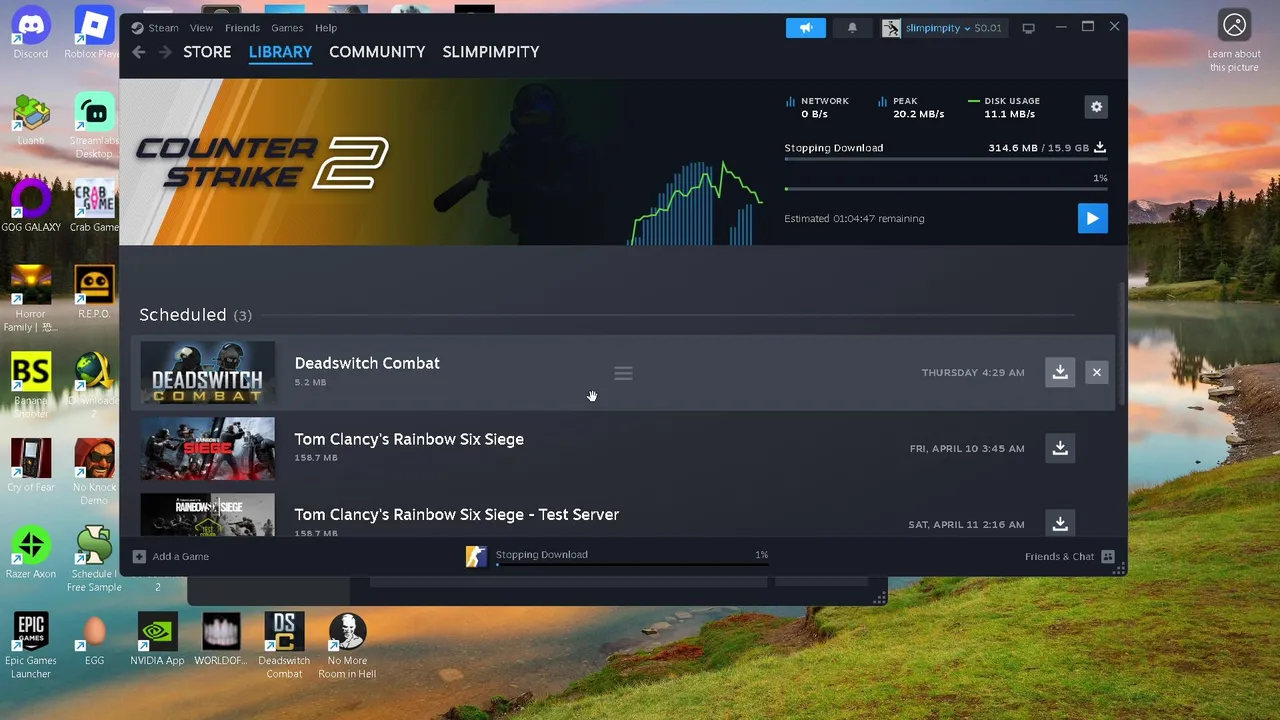Open Banana Shooter desktop shortcut

click(x=31, y=385)
